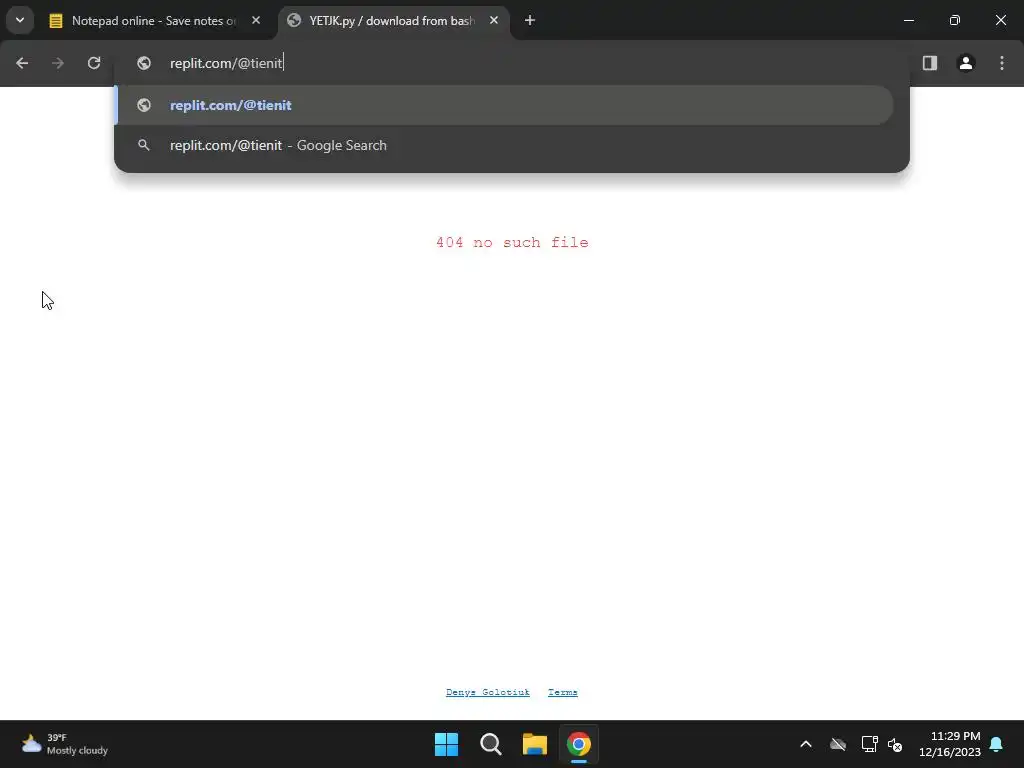This screenshot has width=1024, height=768.
Task: Restore down the Chrome window
Action: pos(955,20)
